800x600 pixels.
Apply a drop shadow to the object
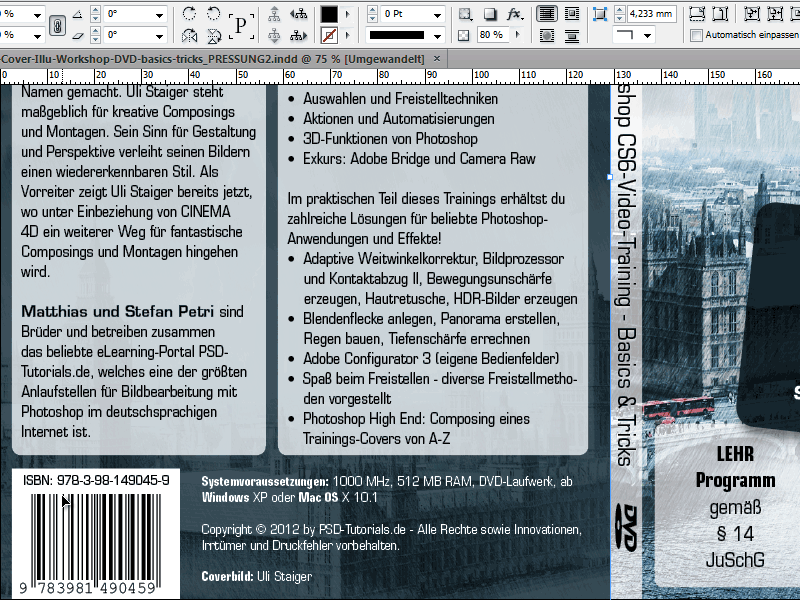click(x=490, y=14)
